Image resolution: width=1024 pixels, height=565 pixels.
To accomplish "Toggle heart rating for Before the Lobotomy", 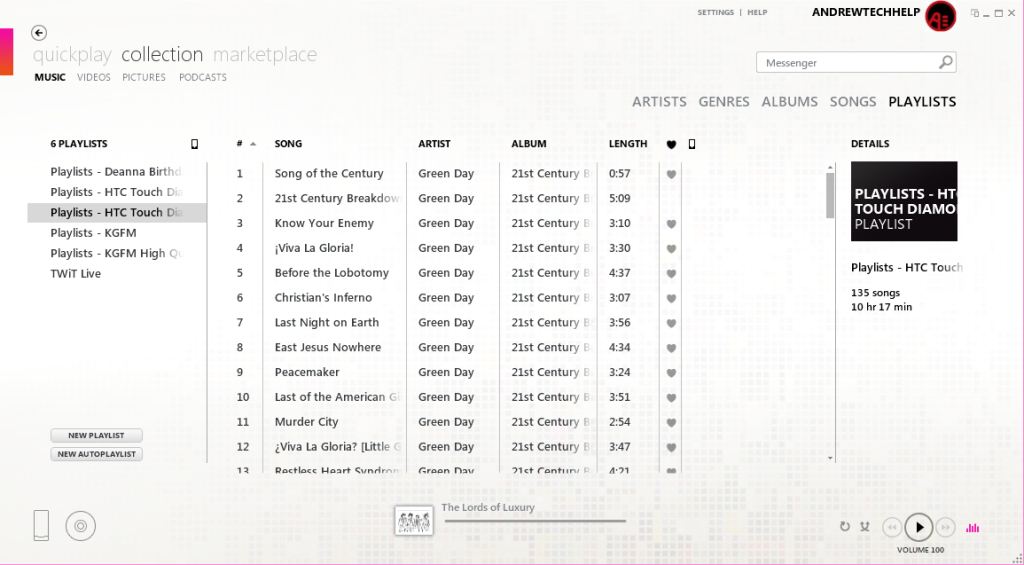I will point(671,274).
